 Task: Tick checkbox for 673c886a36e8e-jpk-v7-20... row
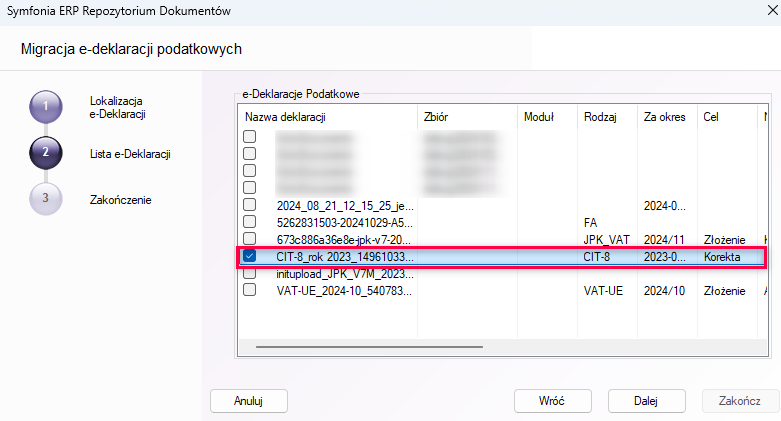[x=250, y=239]
